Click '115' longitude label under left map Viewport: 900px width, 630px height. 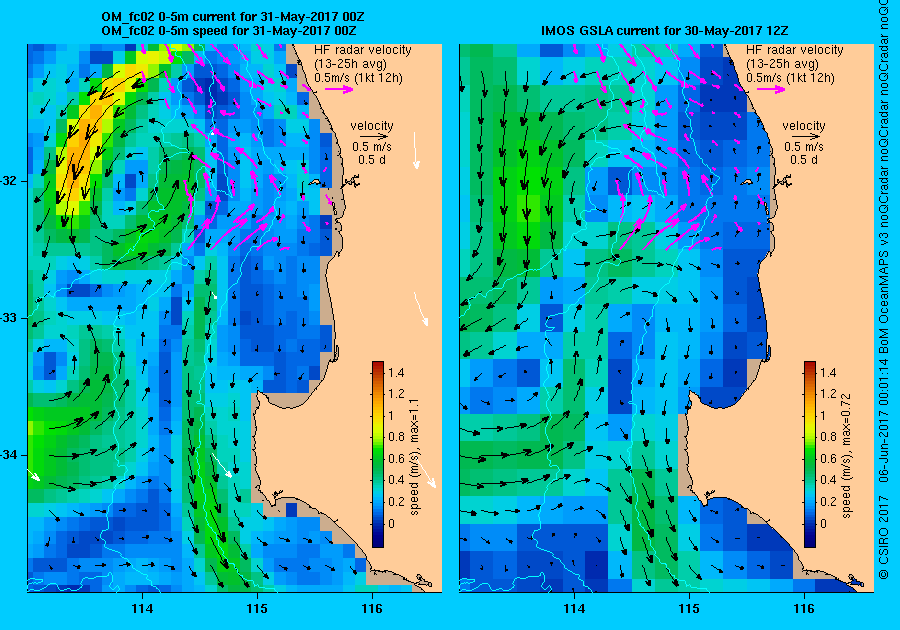tap(257, 609)
